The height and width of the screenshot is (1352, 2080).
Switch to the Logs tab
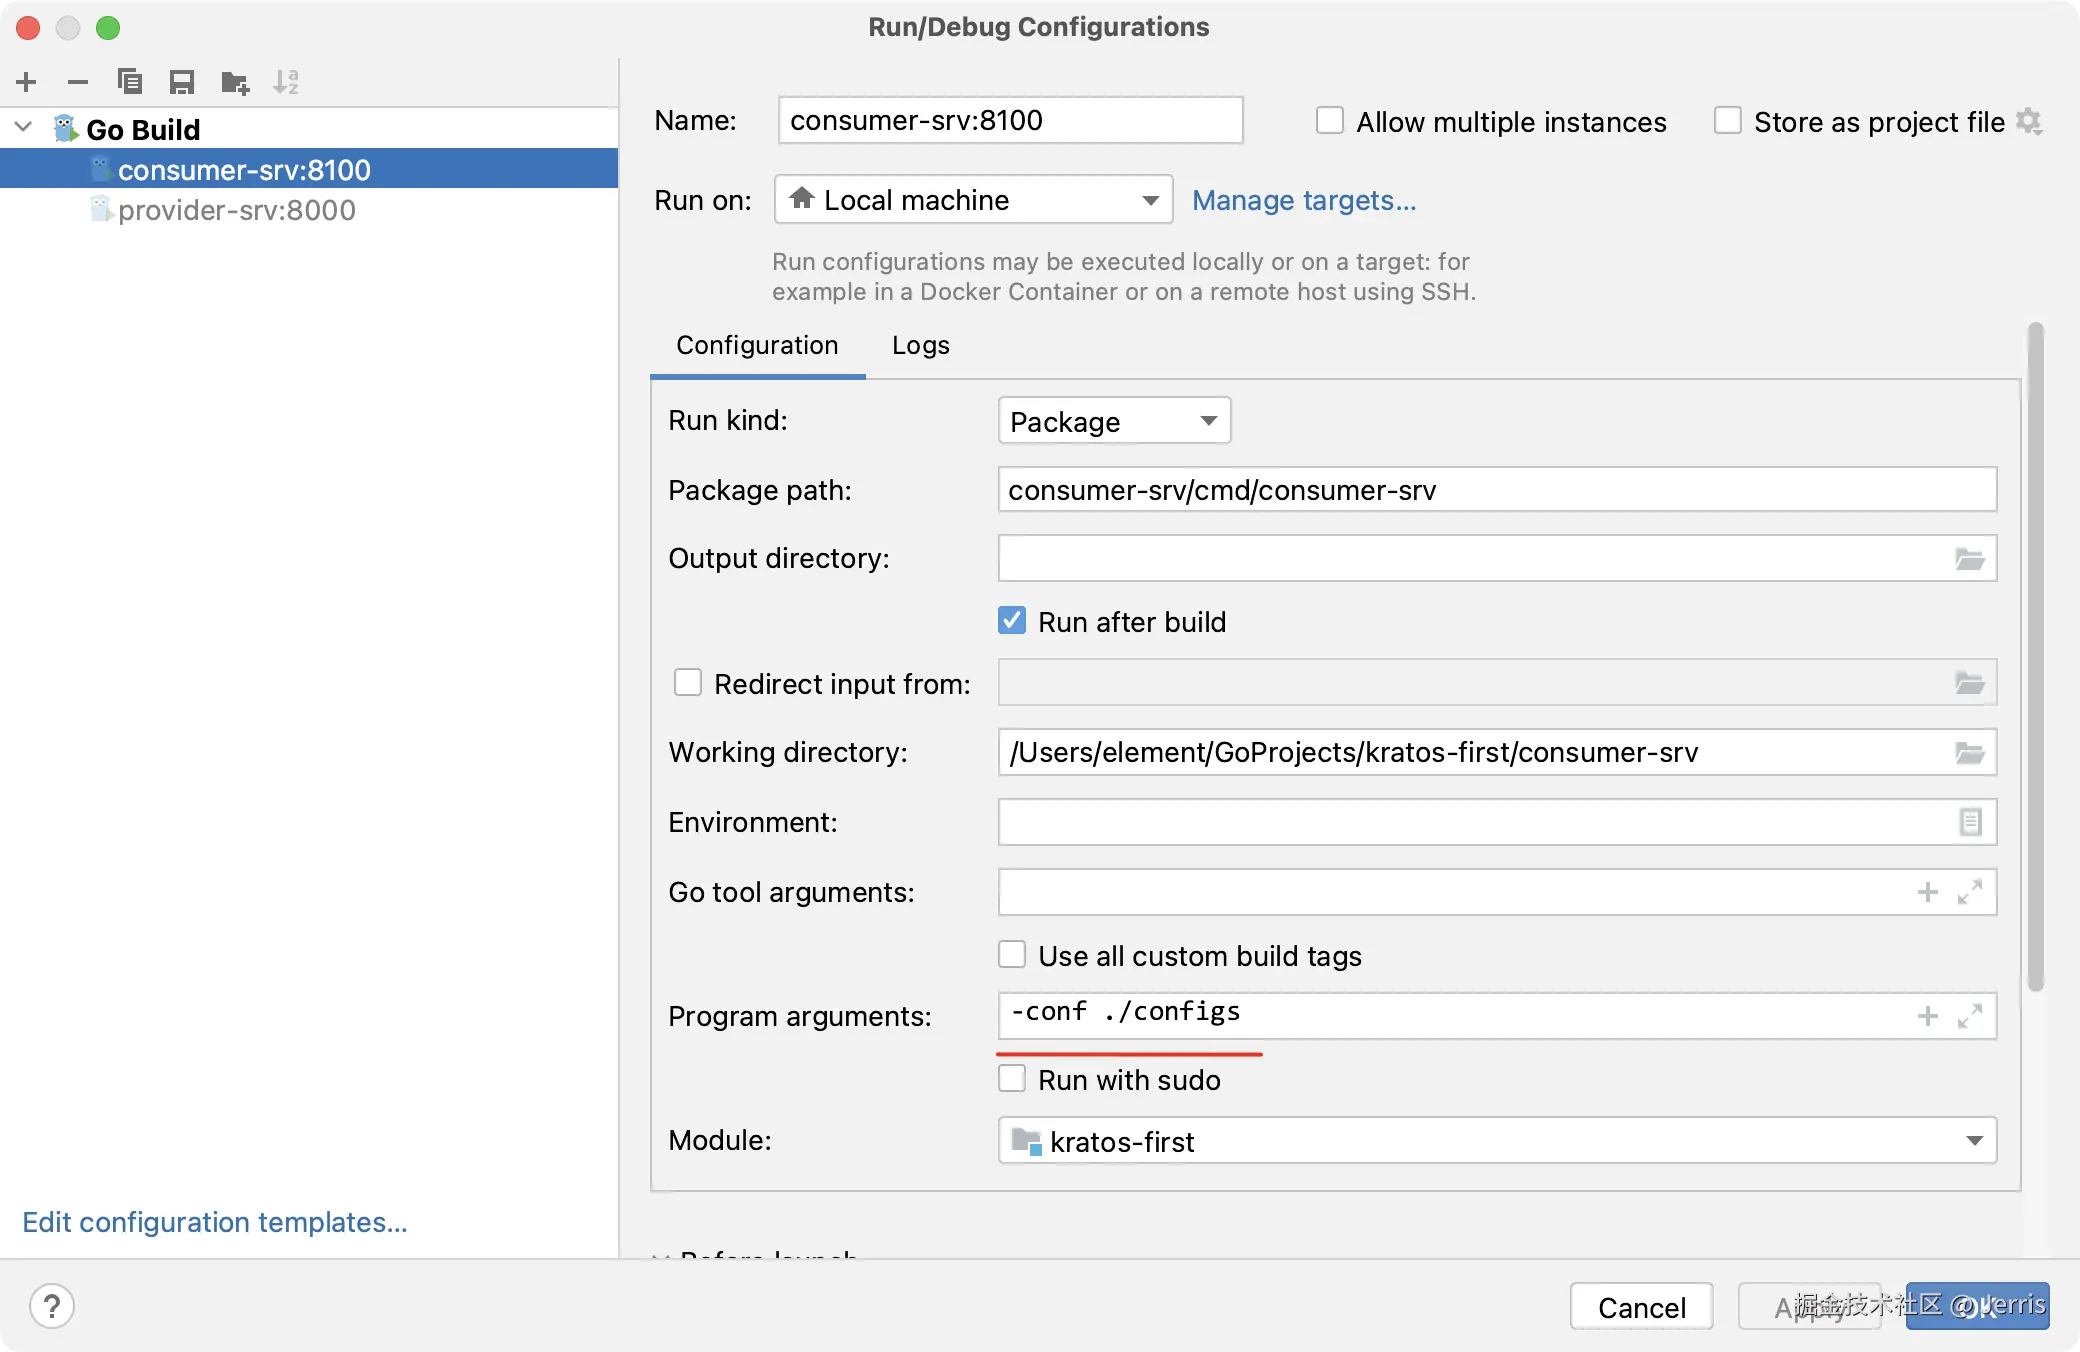[920, 345]
